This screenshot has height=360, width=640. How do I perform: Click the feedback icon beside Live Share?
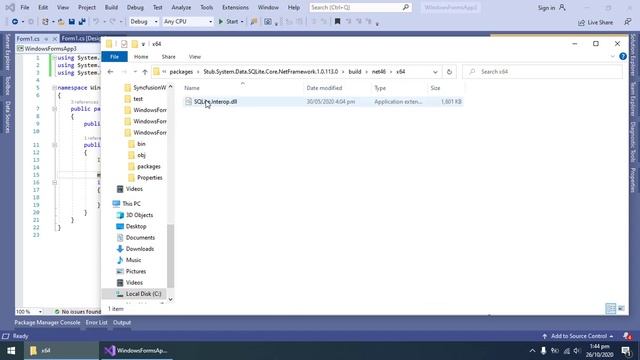coord(628,22)
